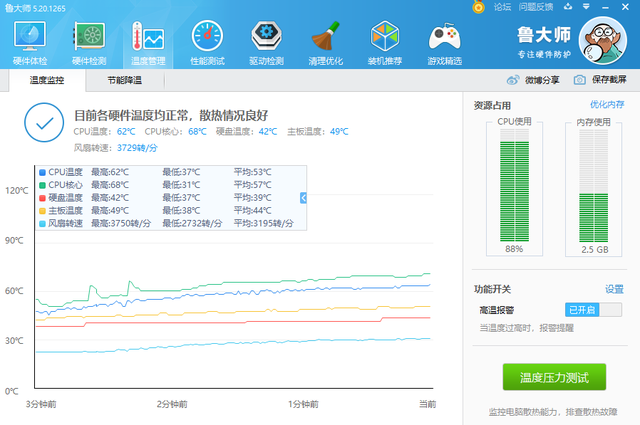This screenshot has height=425, width=640.
Task: Click the gold medal icon in title bar
Action: [x=478, y=7]
